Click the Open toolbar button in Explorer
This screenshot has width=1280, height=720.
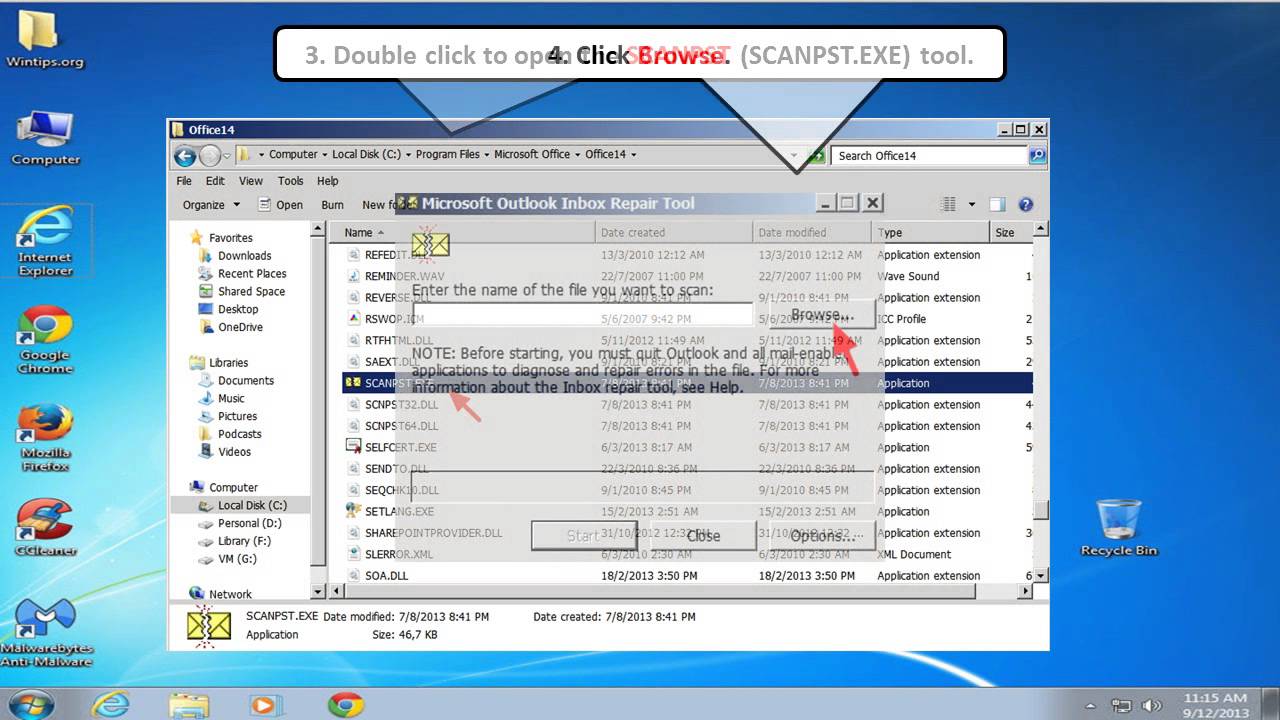click(x=281, y=204)
